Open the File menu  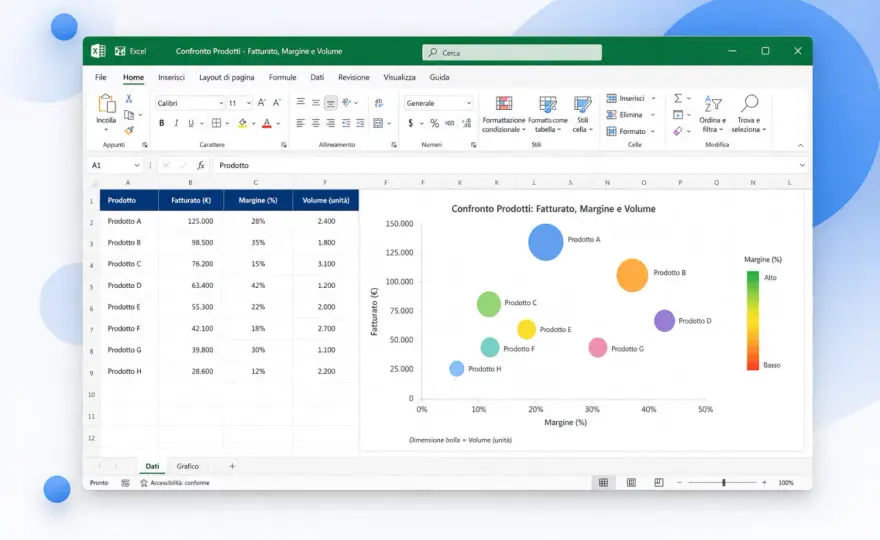(x=100, y=77)
